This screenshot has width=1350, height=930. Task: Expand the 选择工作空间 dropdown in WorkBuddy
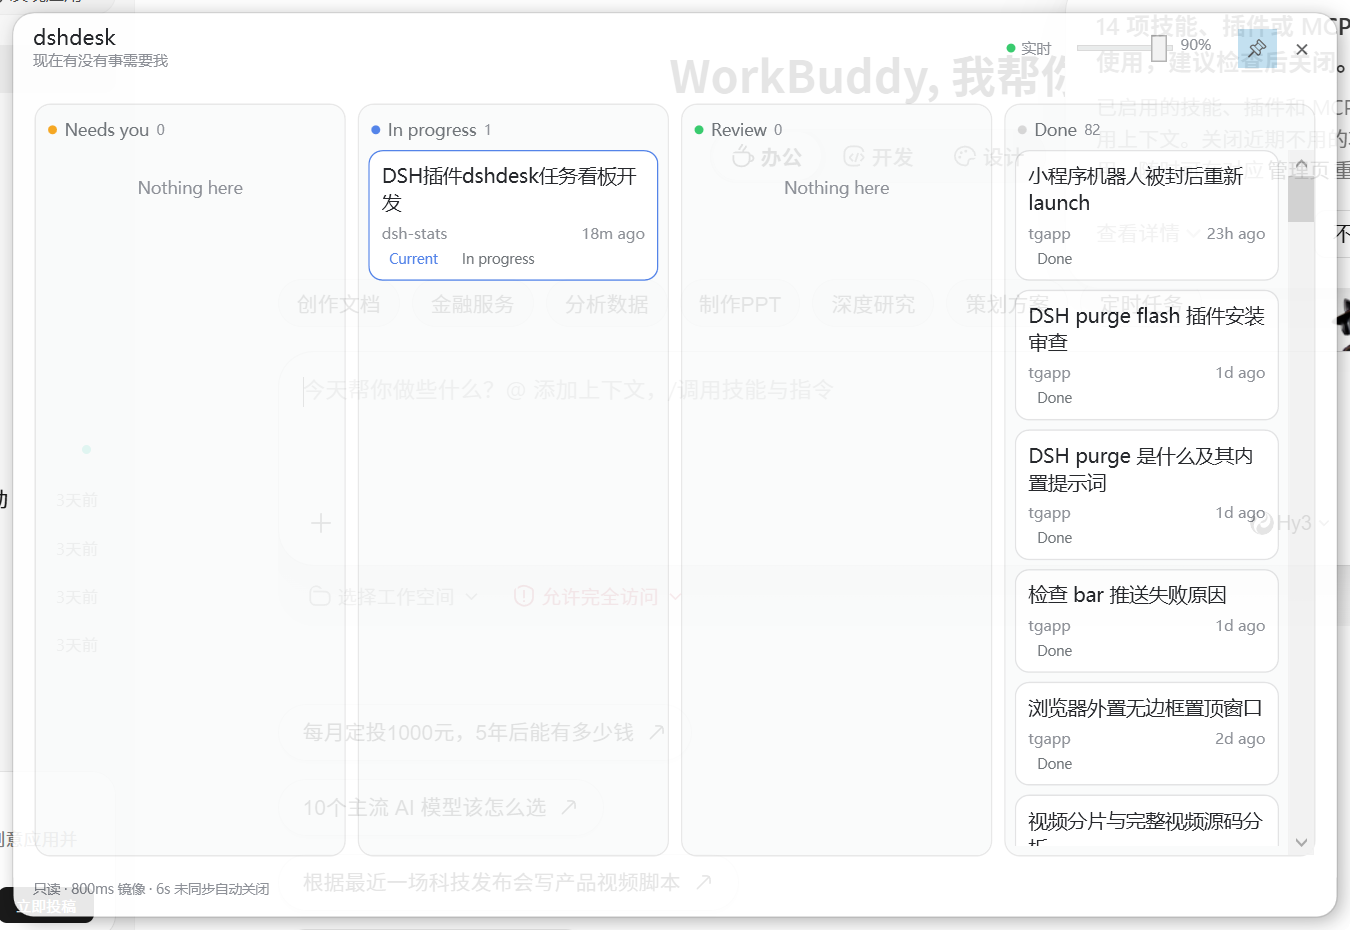point(394,597)
